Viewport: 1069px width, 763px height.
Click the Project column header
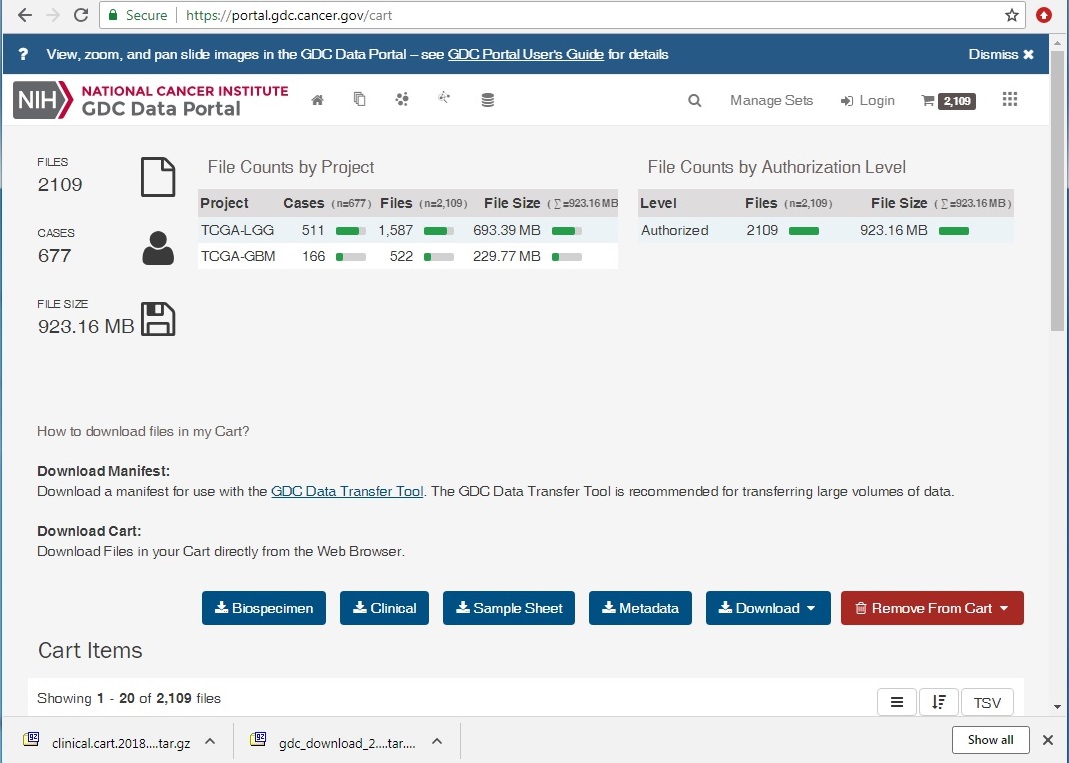224,203
